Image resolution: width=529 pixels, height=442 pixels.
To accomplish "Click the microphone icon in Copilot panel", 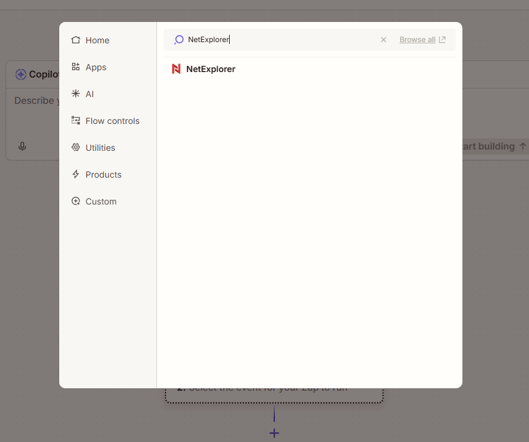I will 22,146.
